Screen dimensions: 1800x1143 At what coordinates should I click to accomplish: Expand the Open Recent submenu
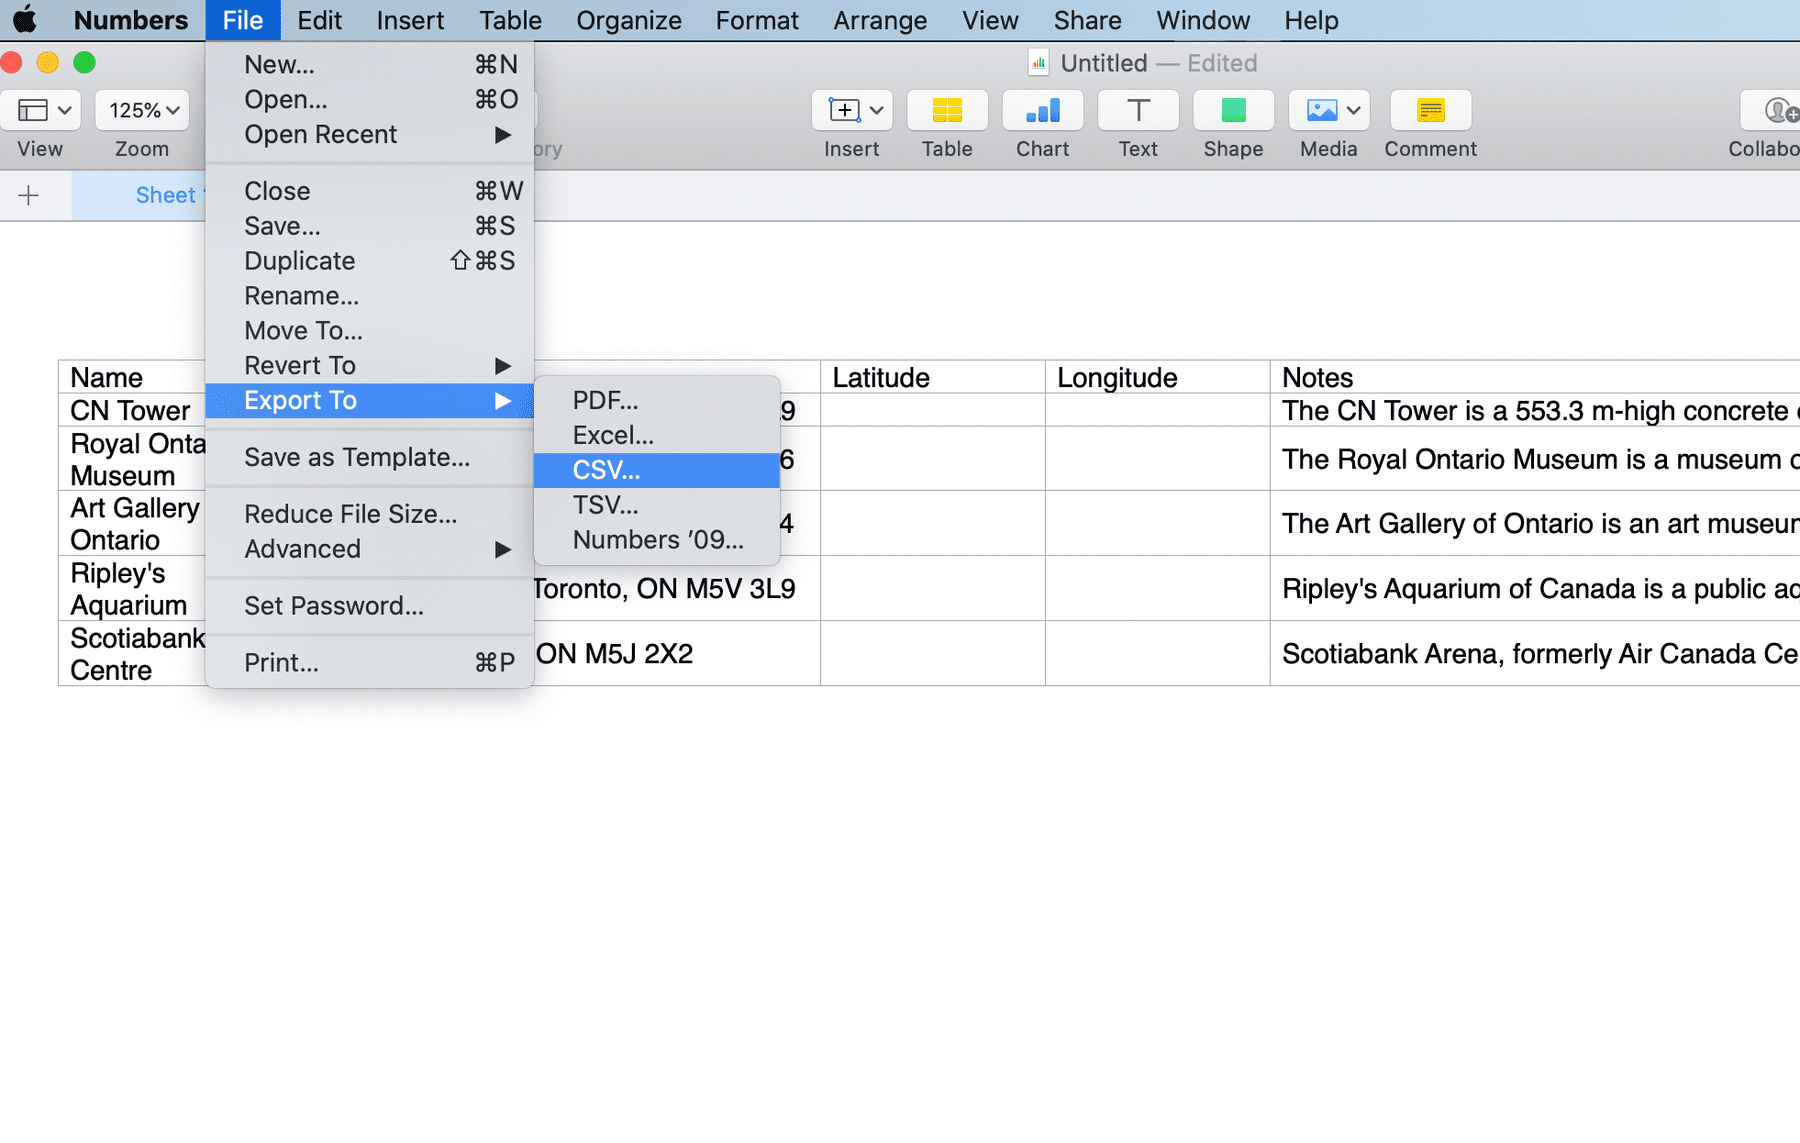coord(320,134)
